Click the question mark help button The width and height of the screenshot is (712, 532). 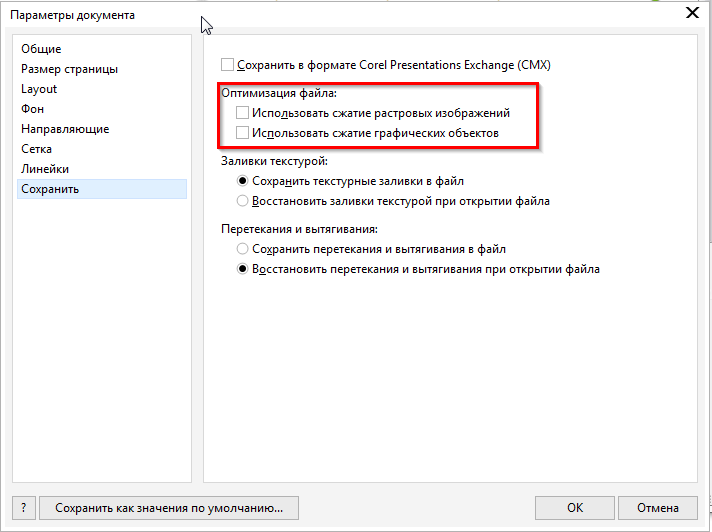click(24, 508)
